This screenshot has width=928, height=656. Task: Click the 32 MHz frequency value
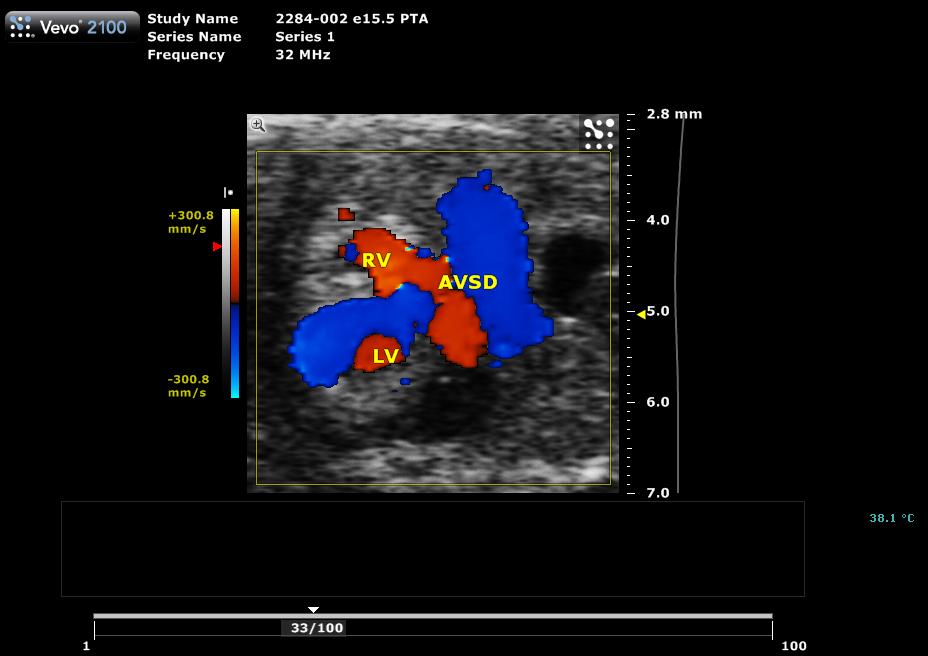point(302,54)
